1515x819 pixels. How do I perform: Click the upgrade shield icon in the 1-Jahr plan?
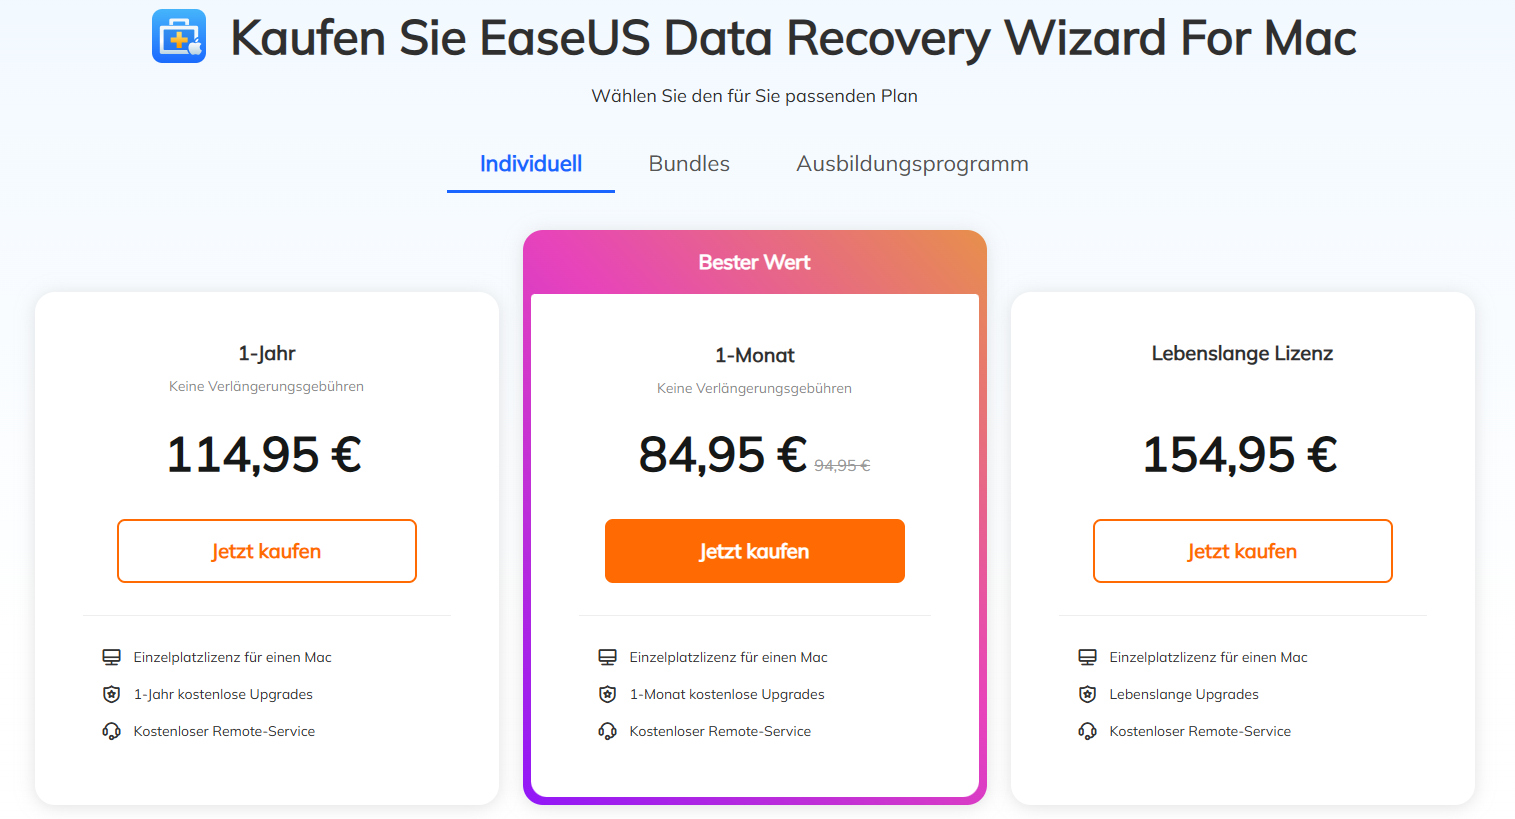click(x=113, y=693)
